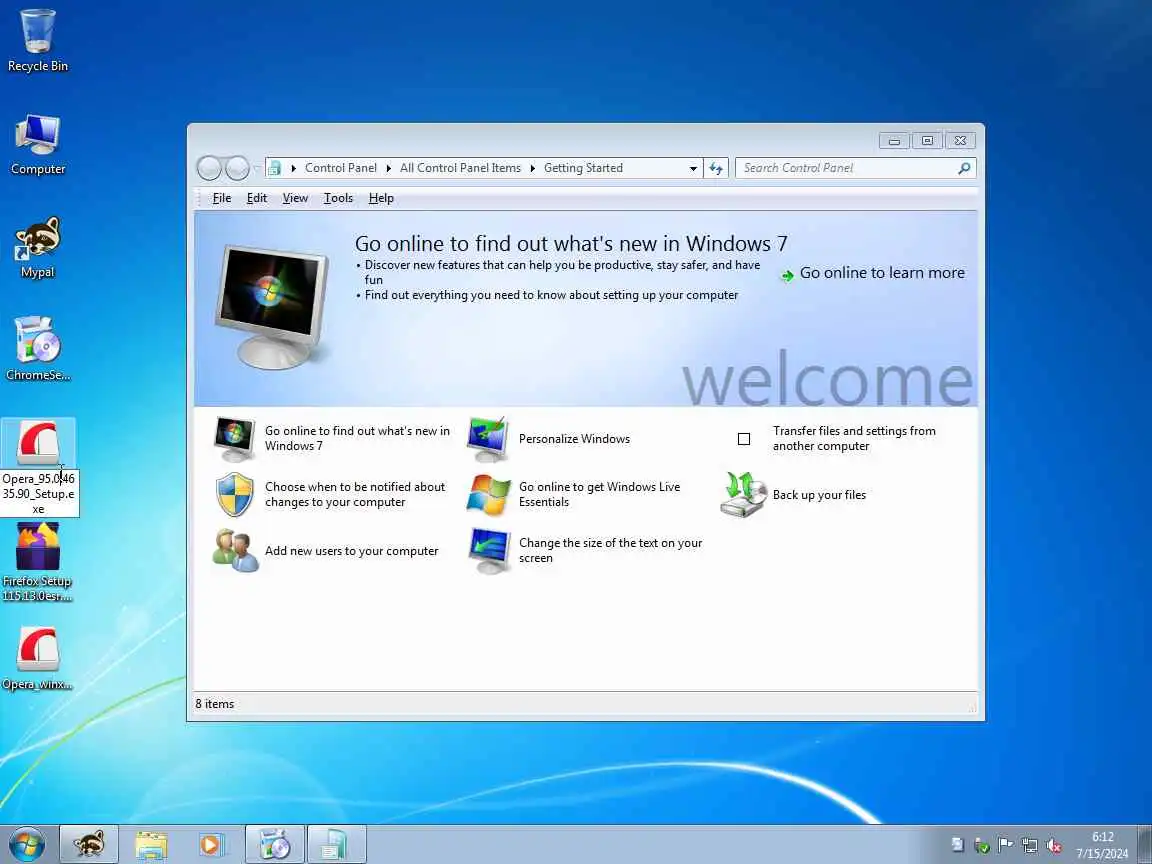Select 'Go online to find out what's new' list item
Image resolution: width=1152 pixels, height=864 pixels.
pyautogui.click(x=357, y=439)
